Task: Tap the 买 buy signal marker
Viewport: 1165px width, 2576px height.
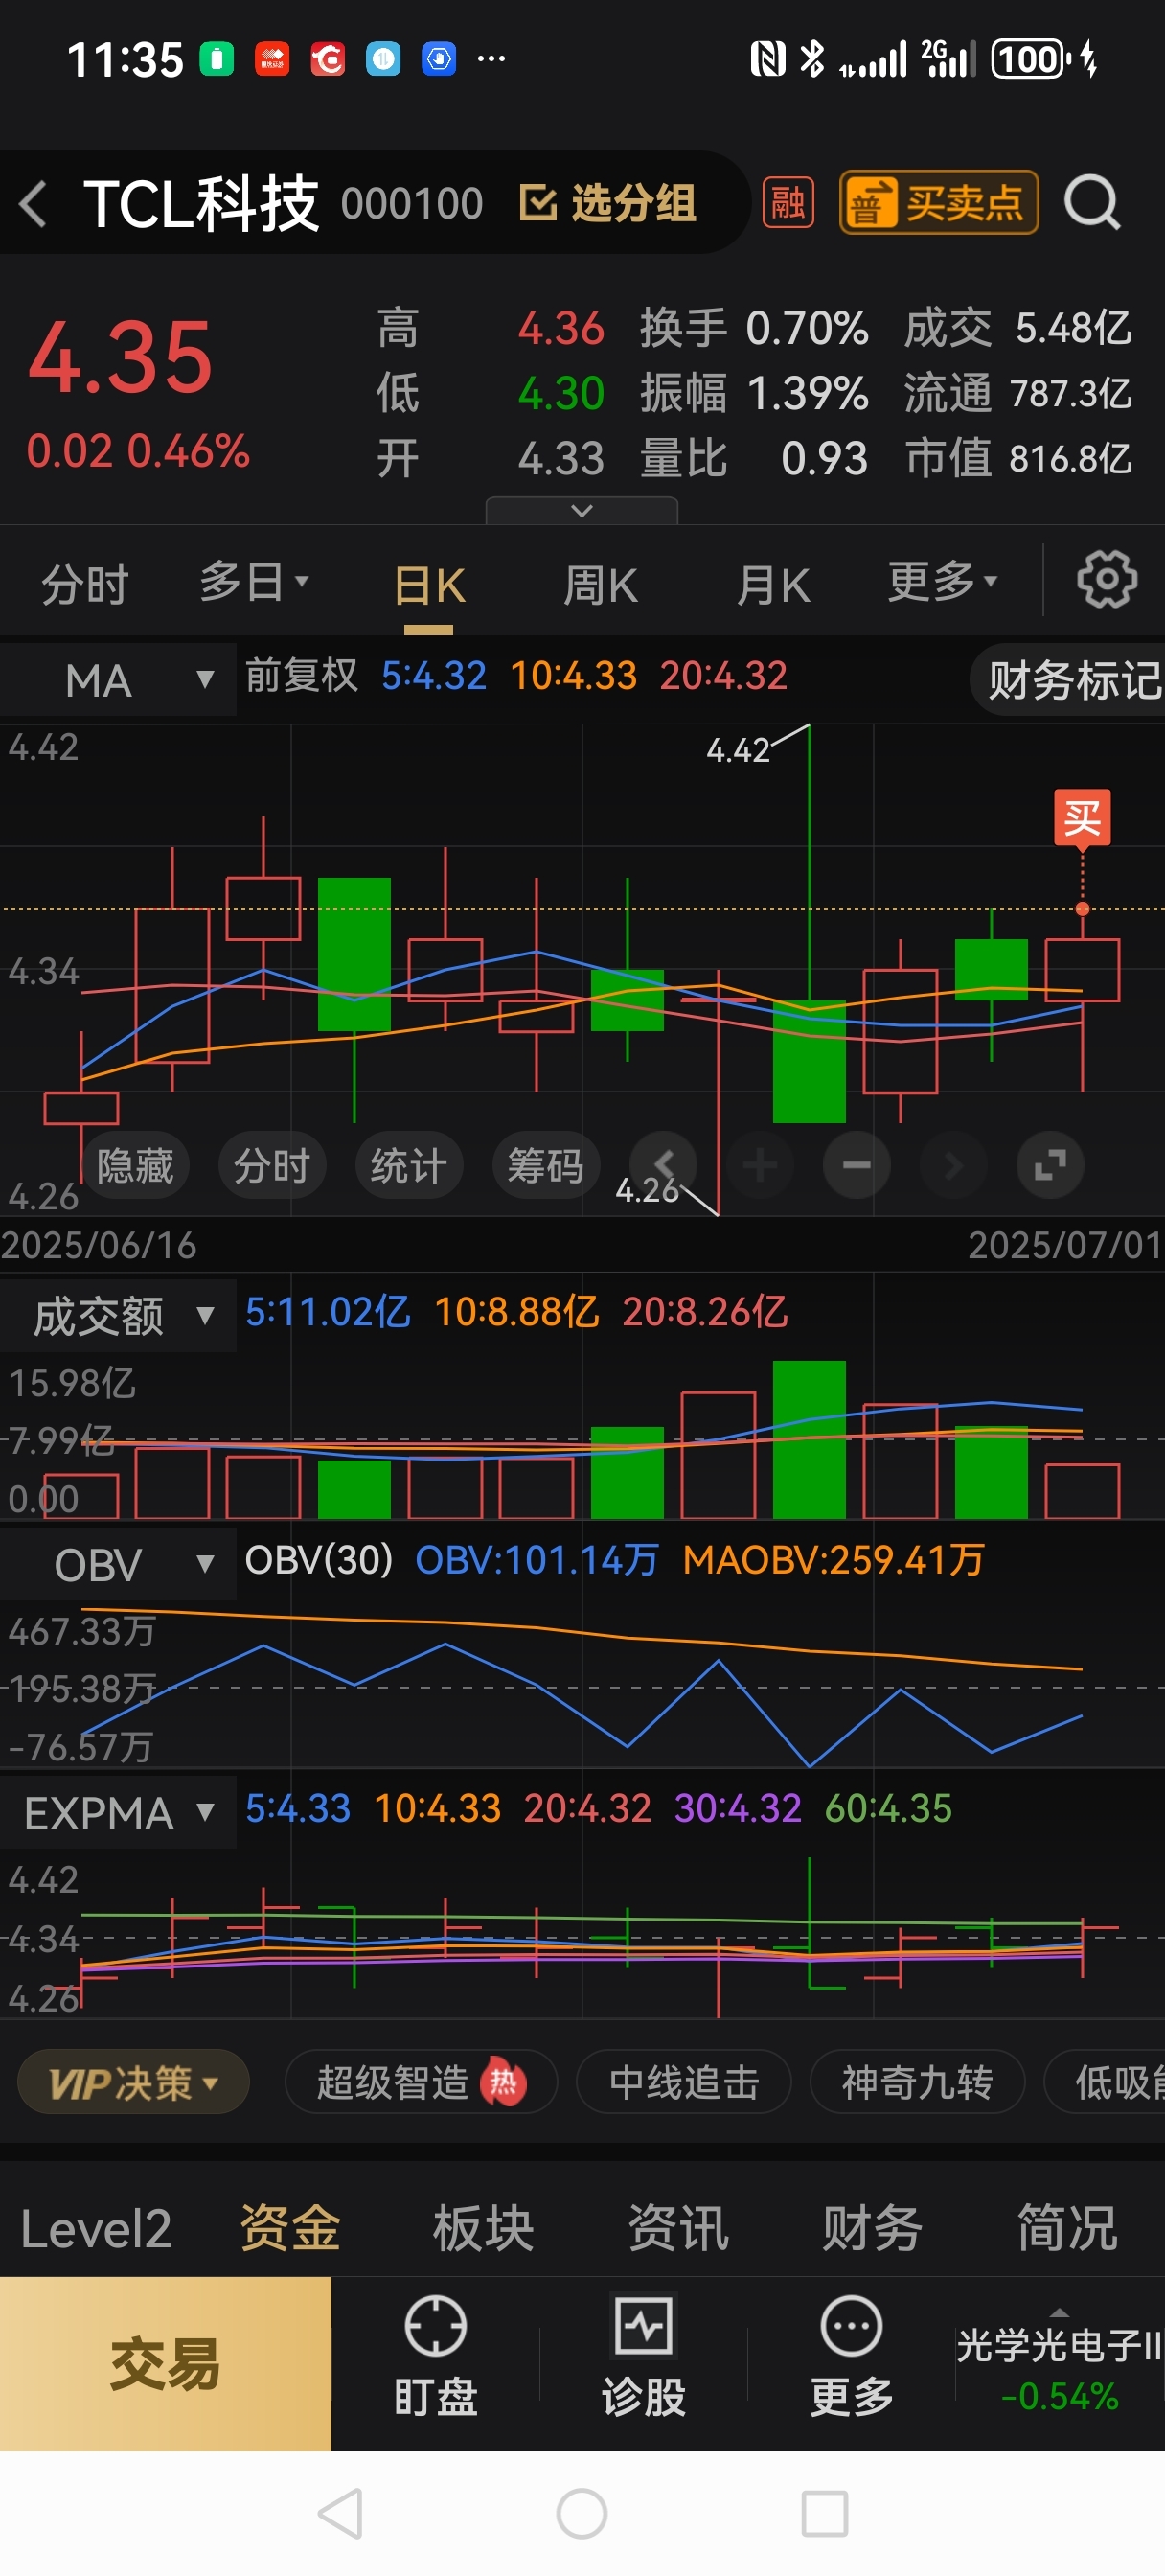Action: pos(1082,817)
